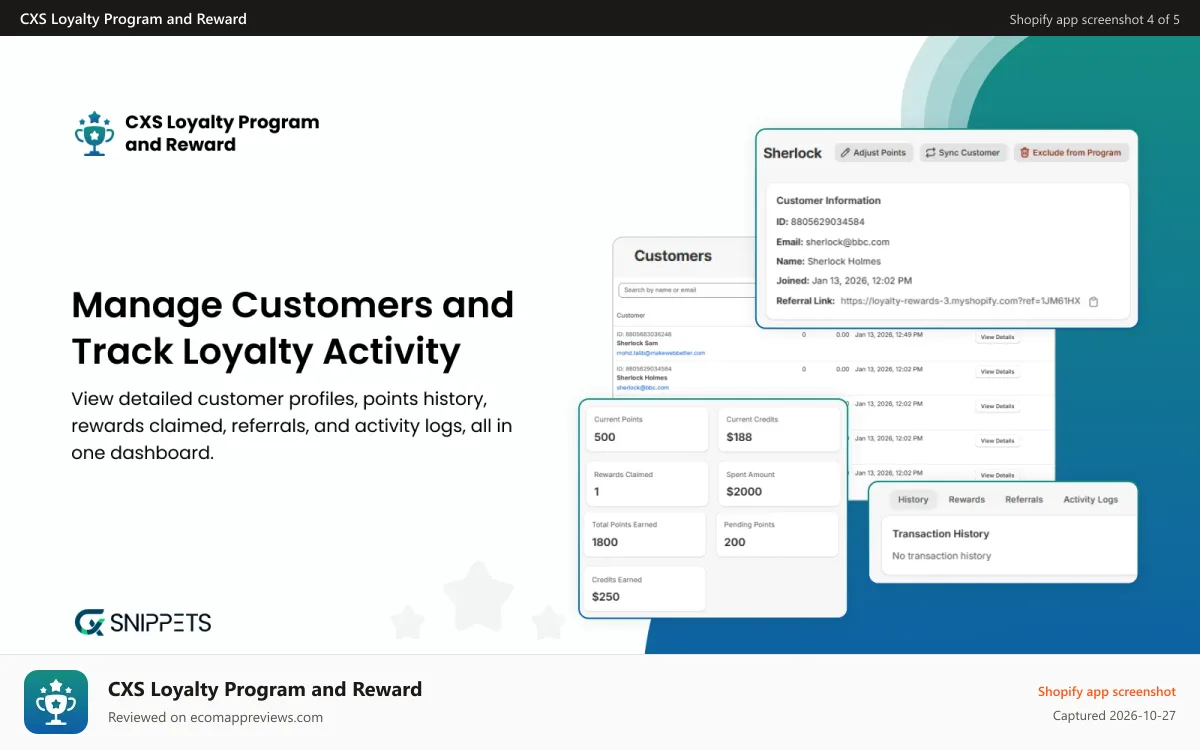Click Reviewed on ecomappreviews.com text
This screenshot has width=1200, height=750.
[x=215, y=717]
